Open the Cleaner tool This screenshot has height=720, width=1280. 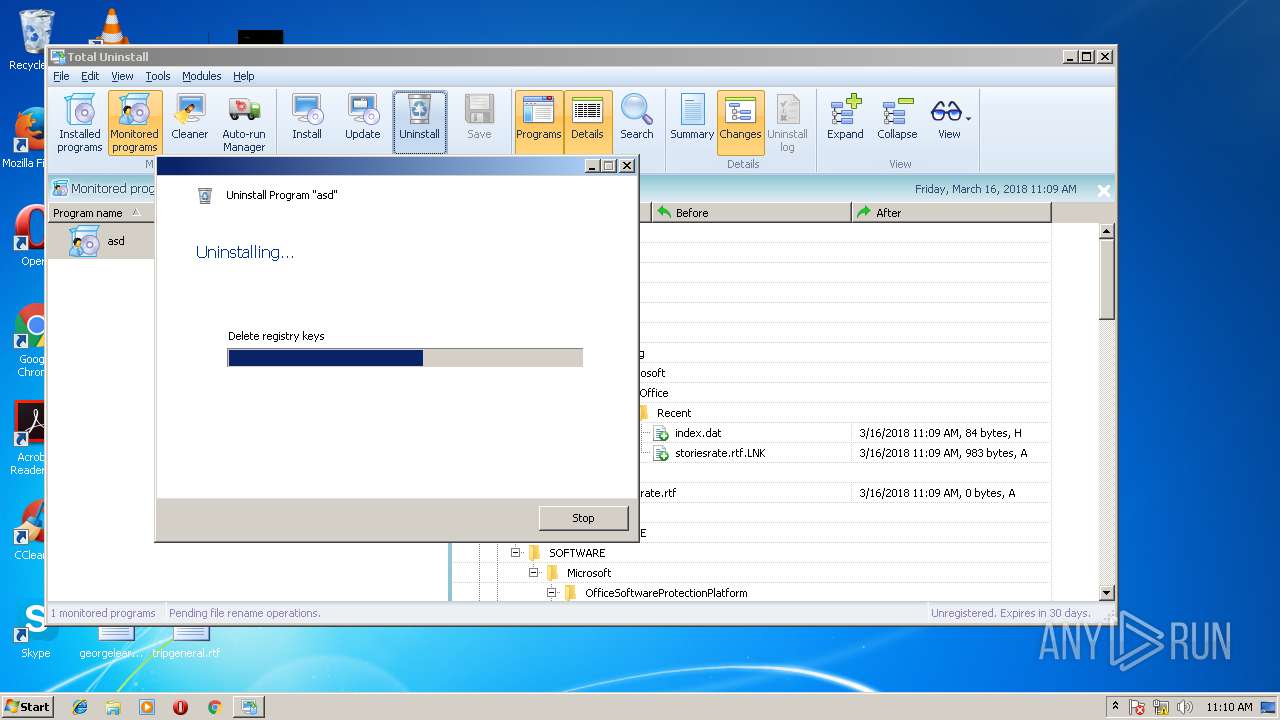point(189,118)
